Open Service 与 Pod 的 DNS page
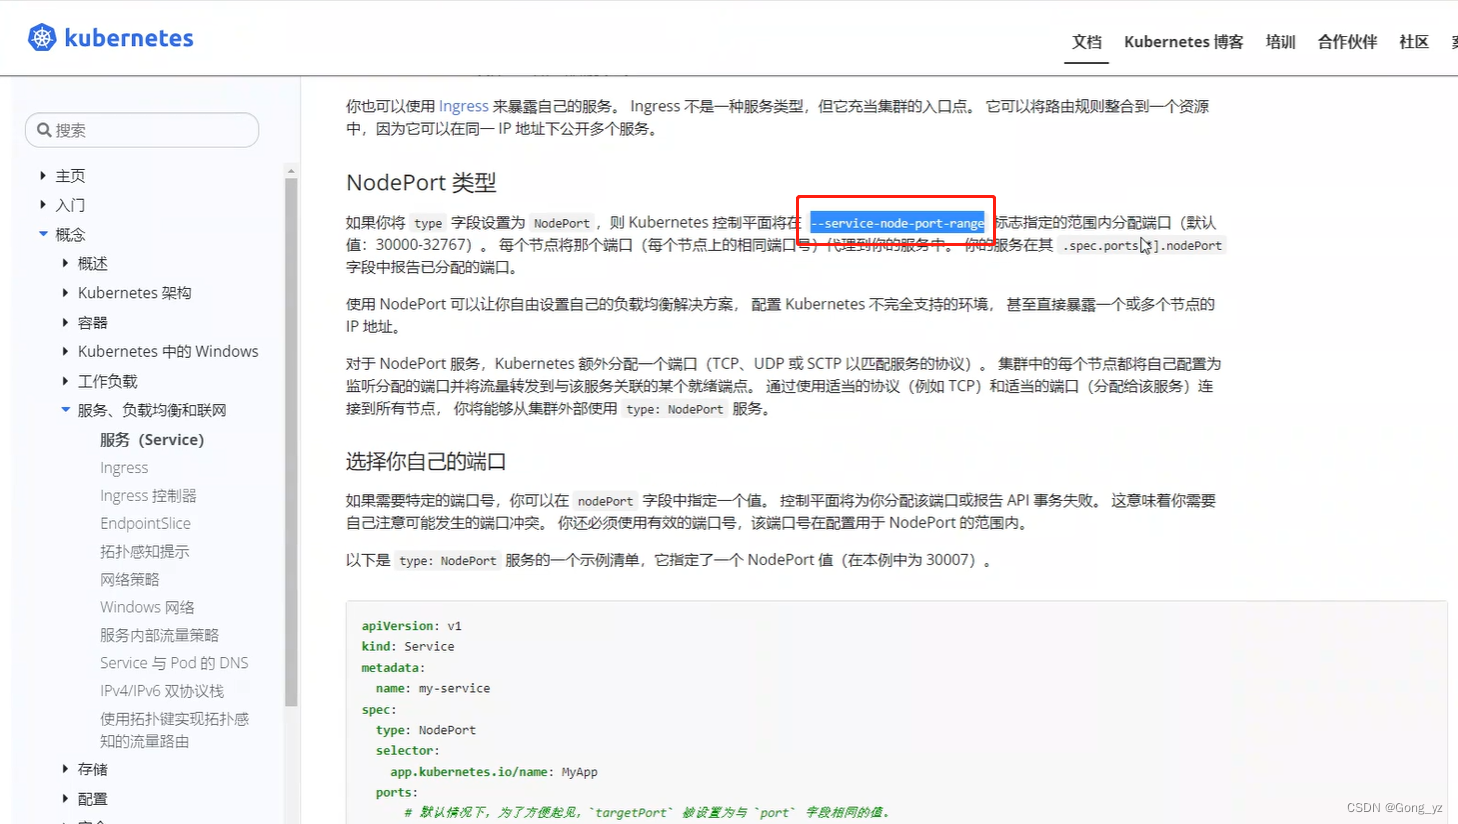Viewport: 1458px width, 824px height. (x=174, y=663)
